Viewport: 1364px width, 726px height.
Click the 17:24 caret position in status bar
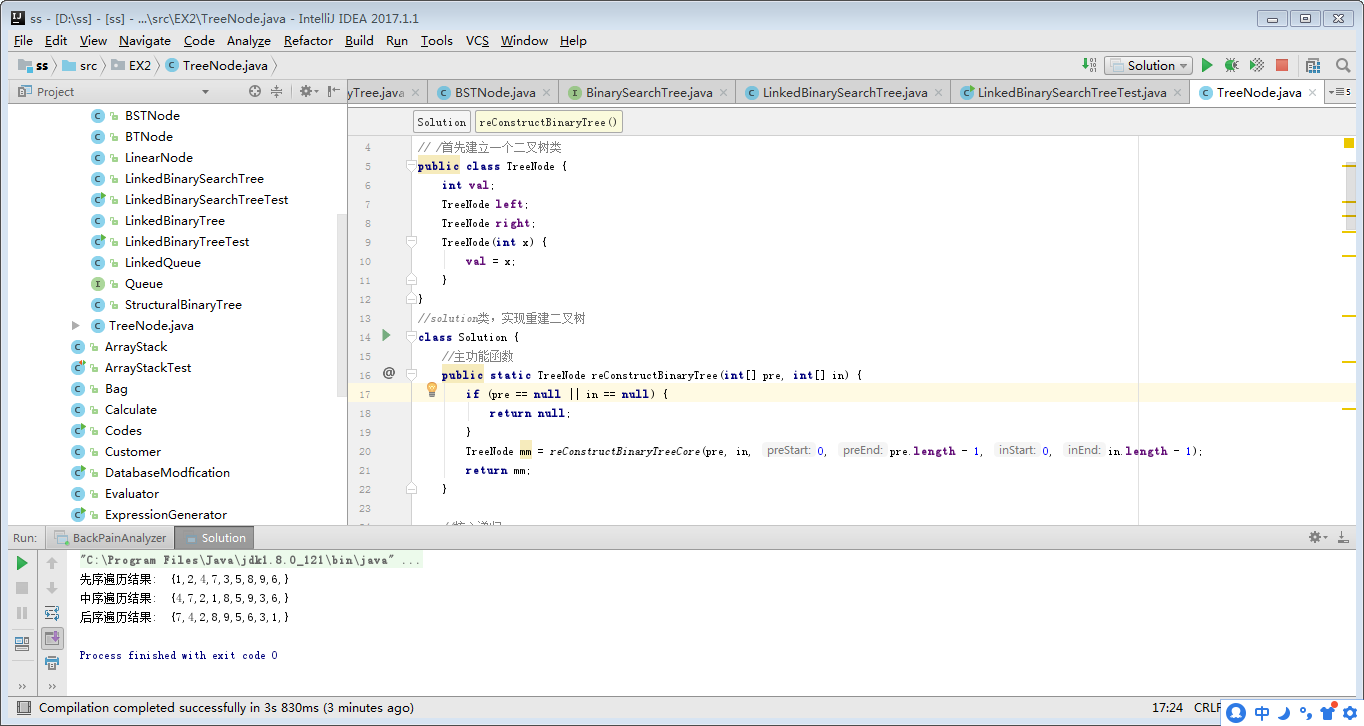[x=1167, y=708]
